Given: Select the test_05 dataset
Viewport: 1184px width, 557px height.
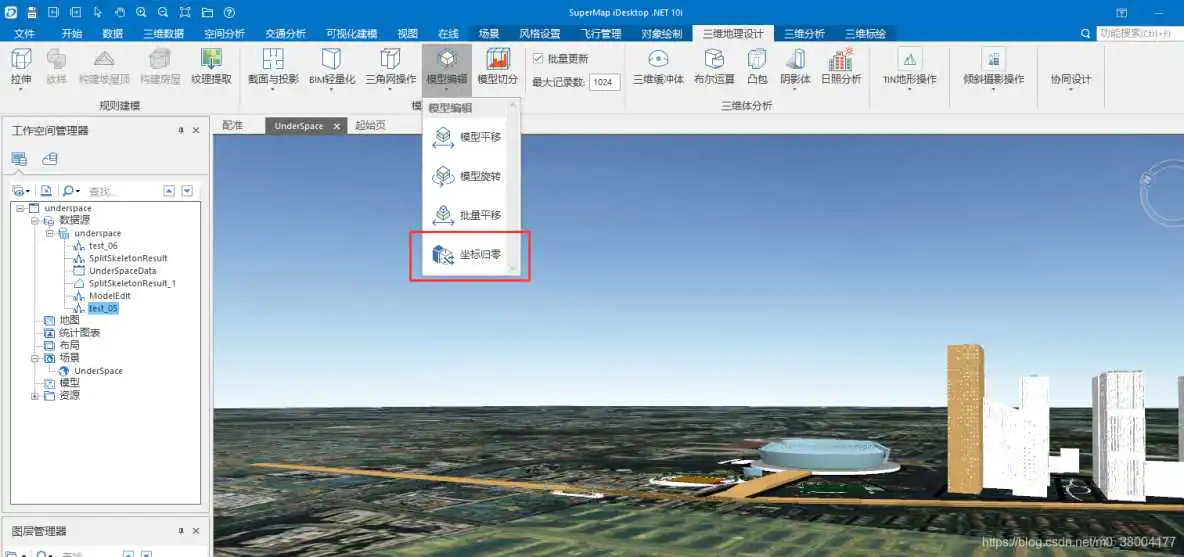Looking at the screenshot, I should [x=103, y=308].
